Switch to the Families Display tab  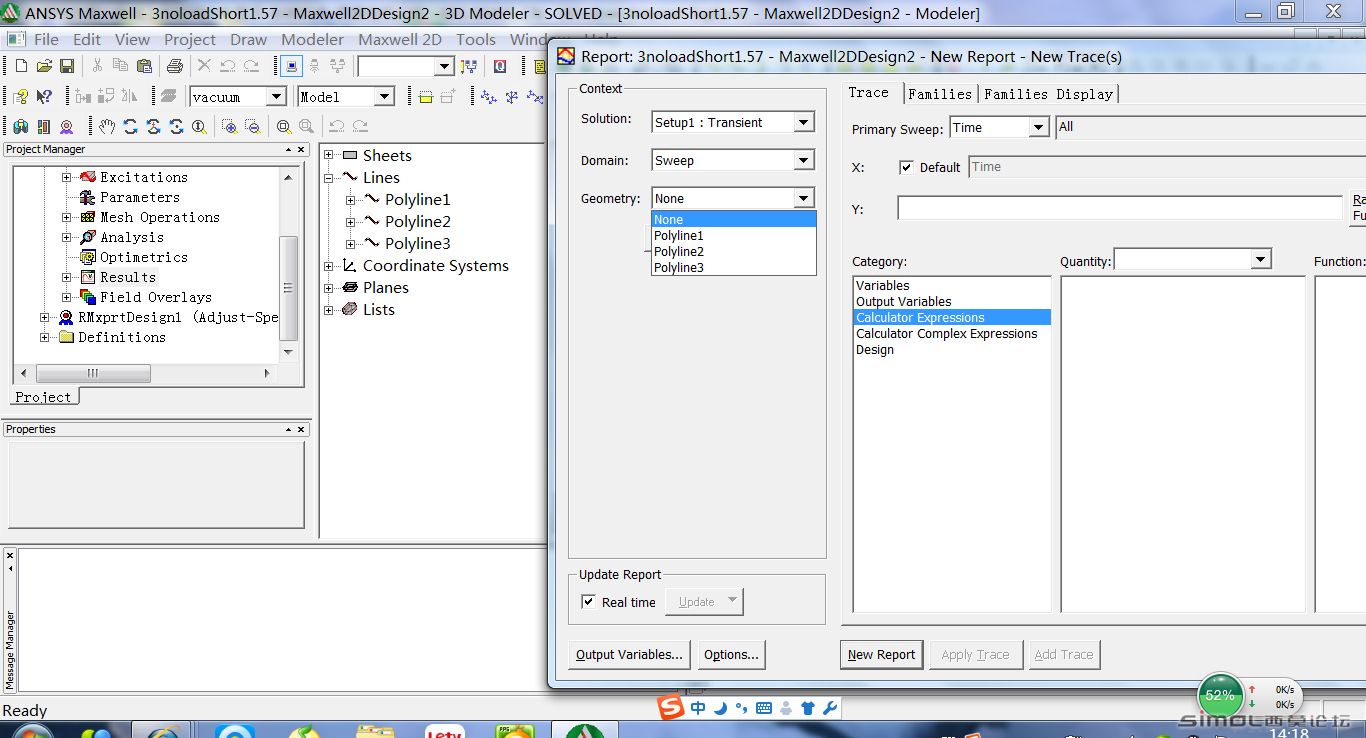[1048, 94]
